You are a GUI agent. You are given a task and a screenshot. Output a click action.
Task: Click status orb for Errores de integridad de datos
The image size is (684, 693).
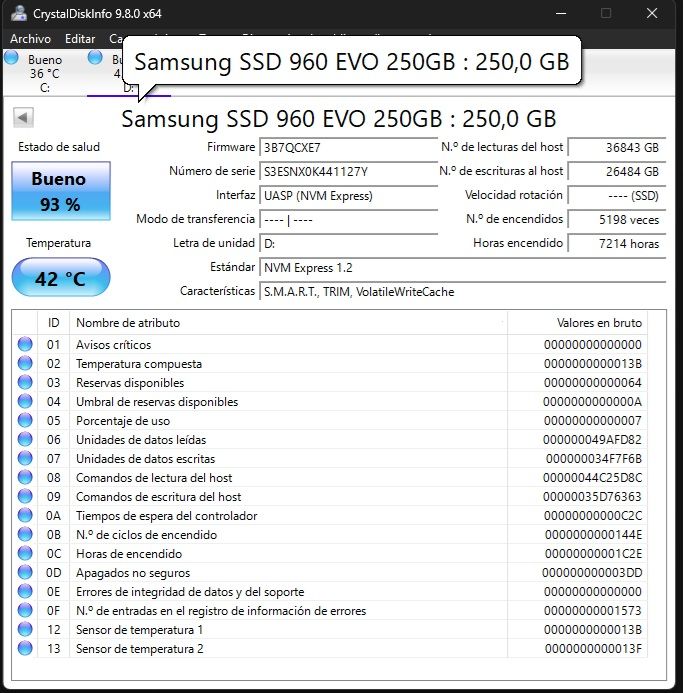[25, 591]
